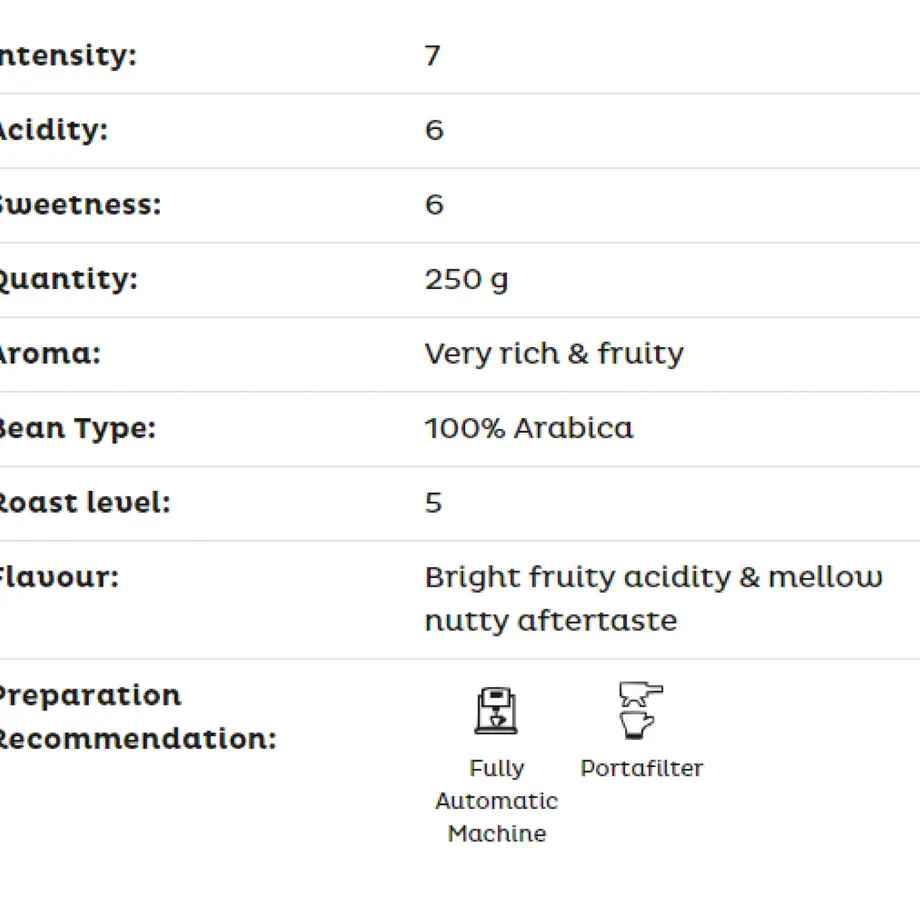Click the Roast level value 5

[433, 503]
